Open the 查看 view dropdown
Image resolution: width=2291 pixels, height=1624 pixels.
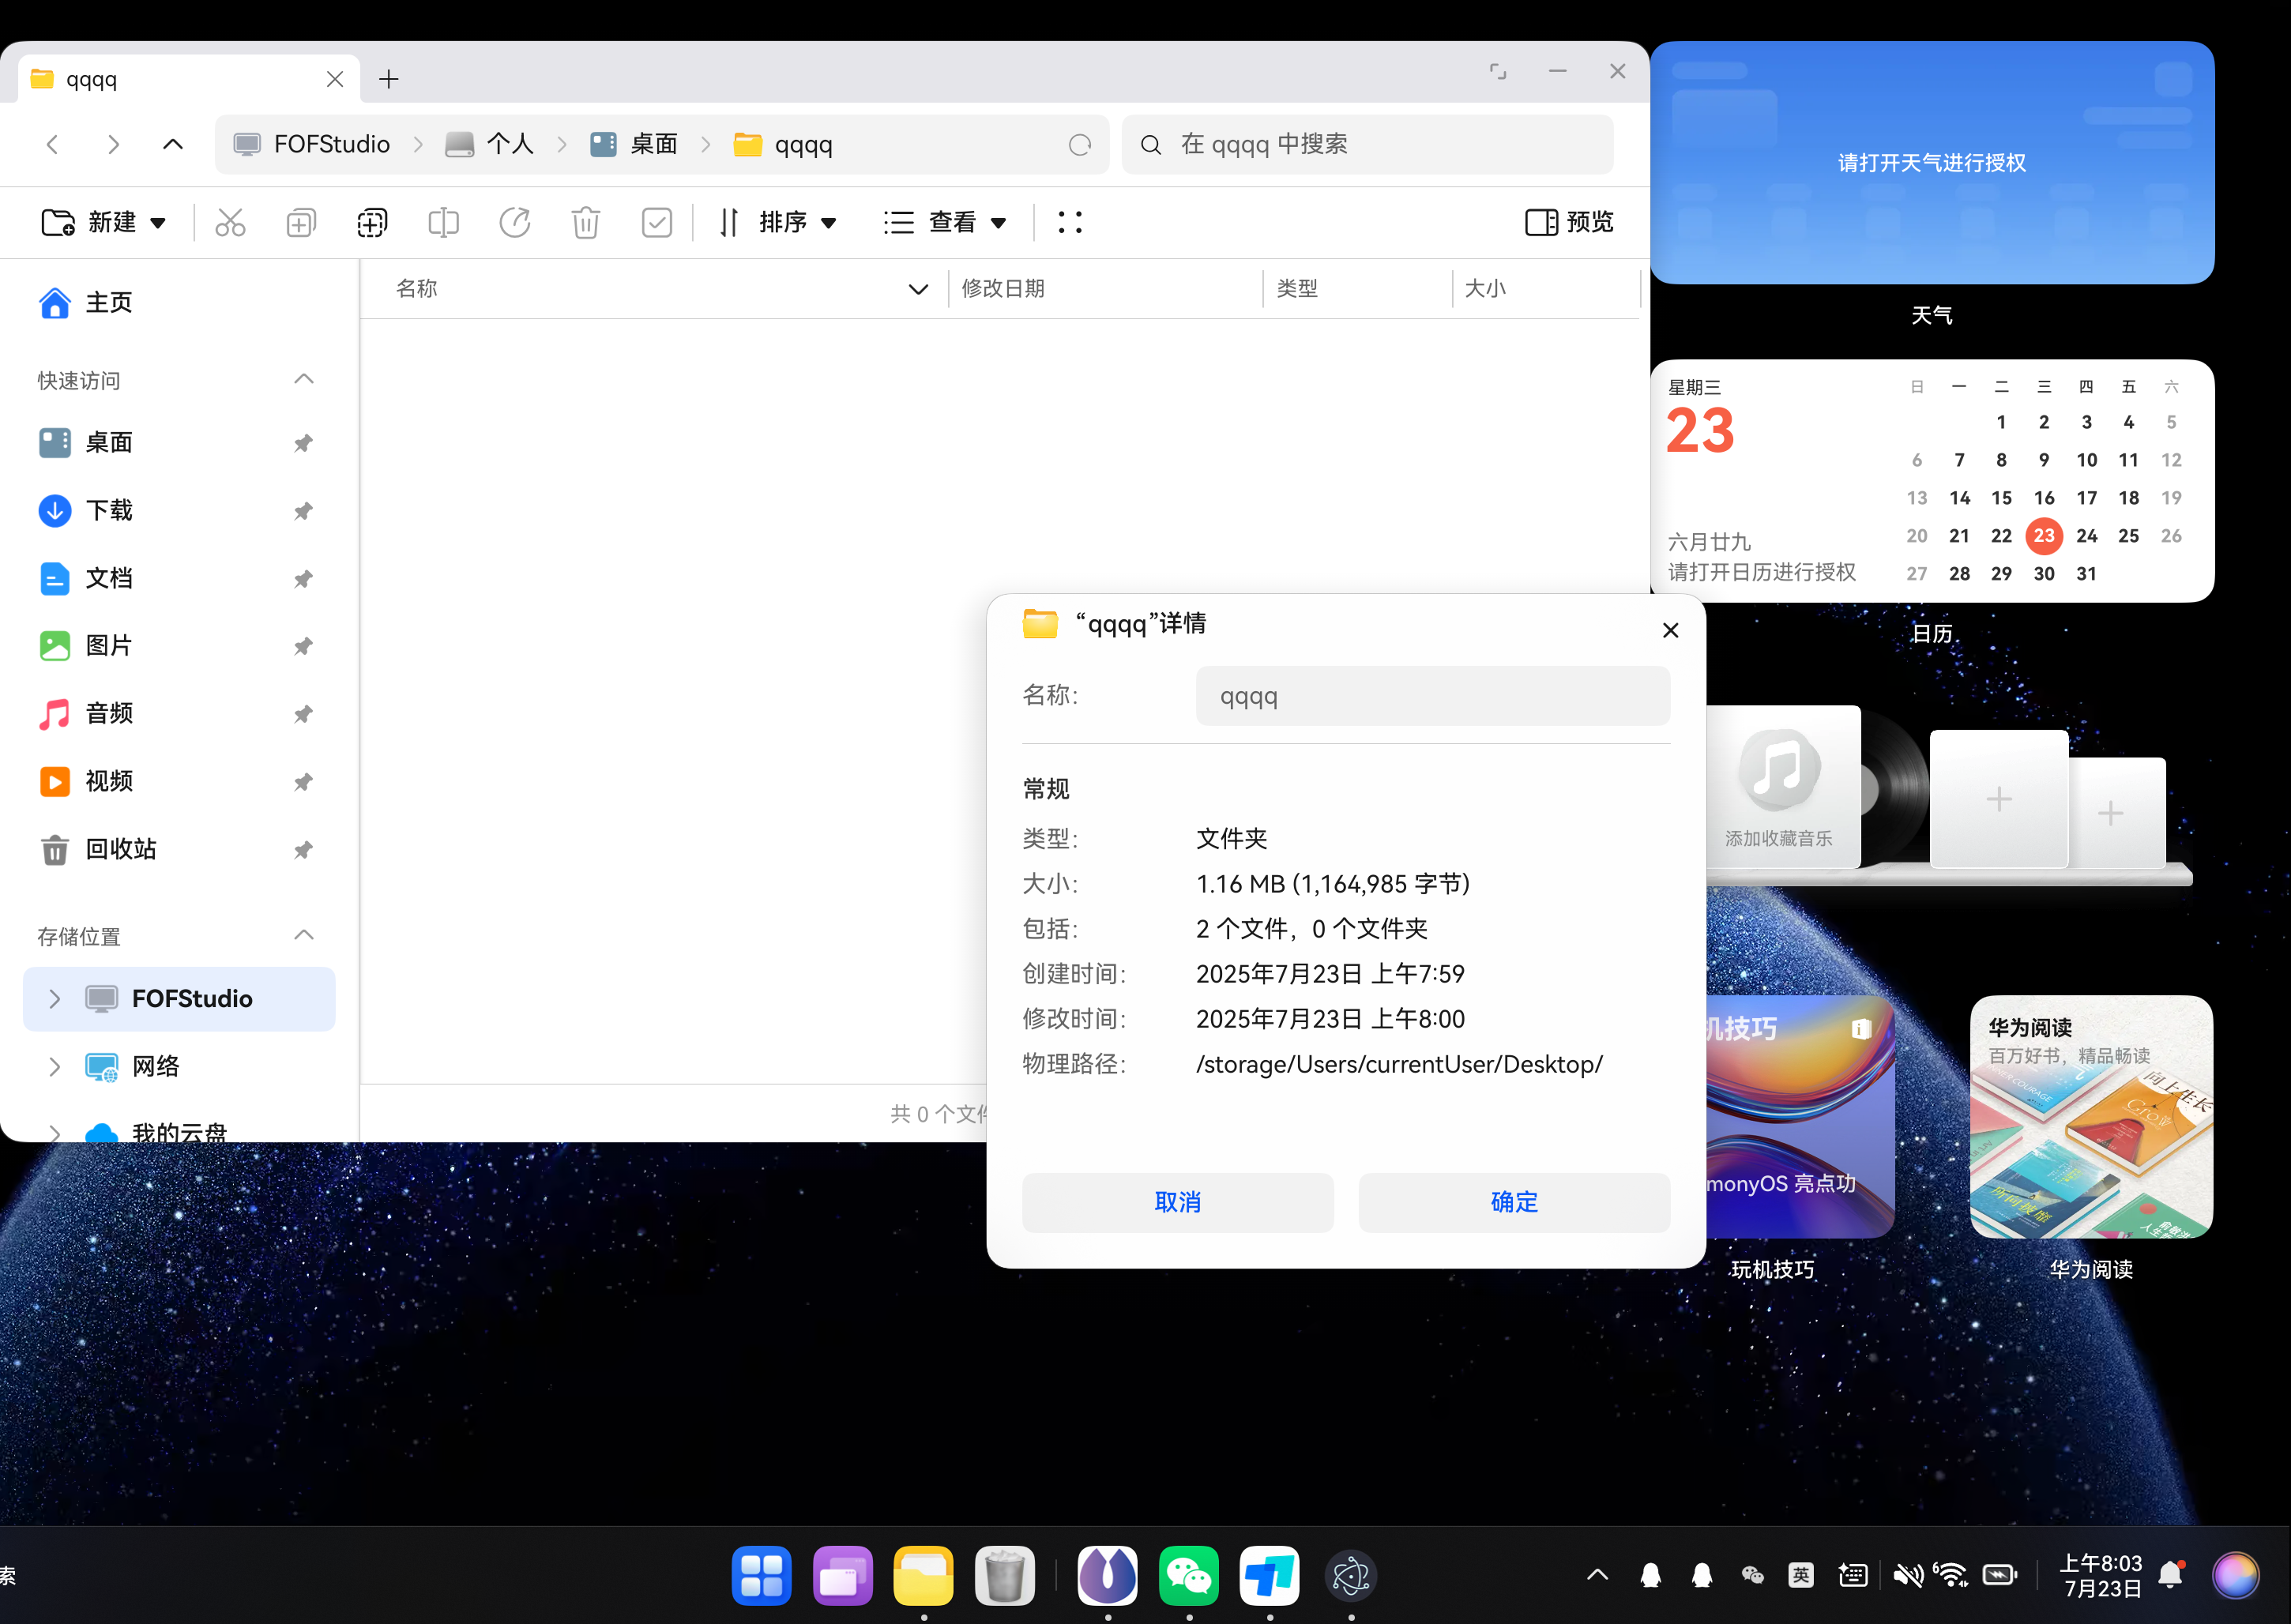[x=945, y=222]
